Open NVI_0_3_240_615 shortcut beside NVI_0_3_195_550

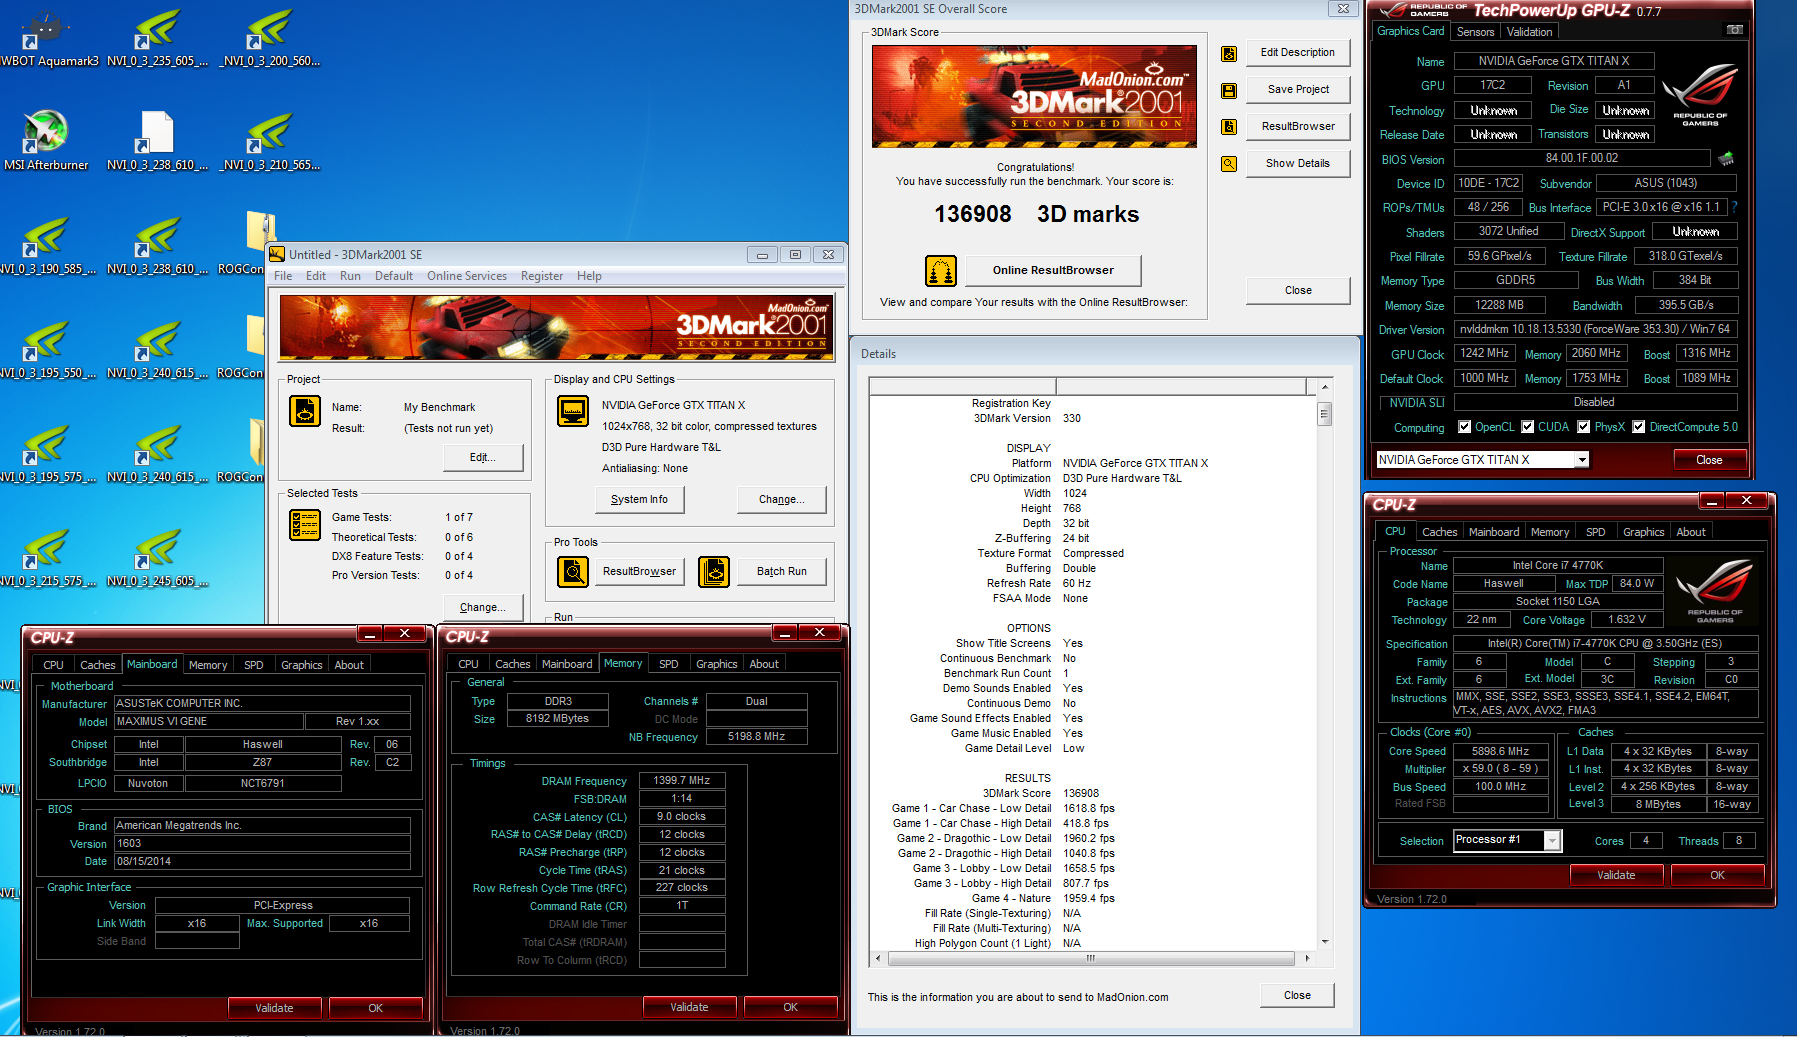click(x=158, y=349)
